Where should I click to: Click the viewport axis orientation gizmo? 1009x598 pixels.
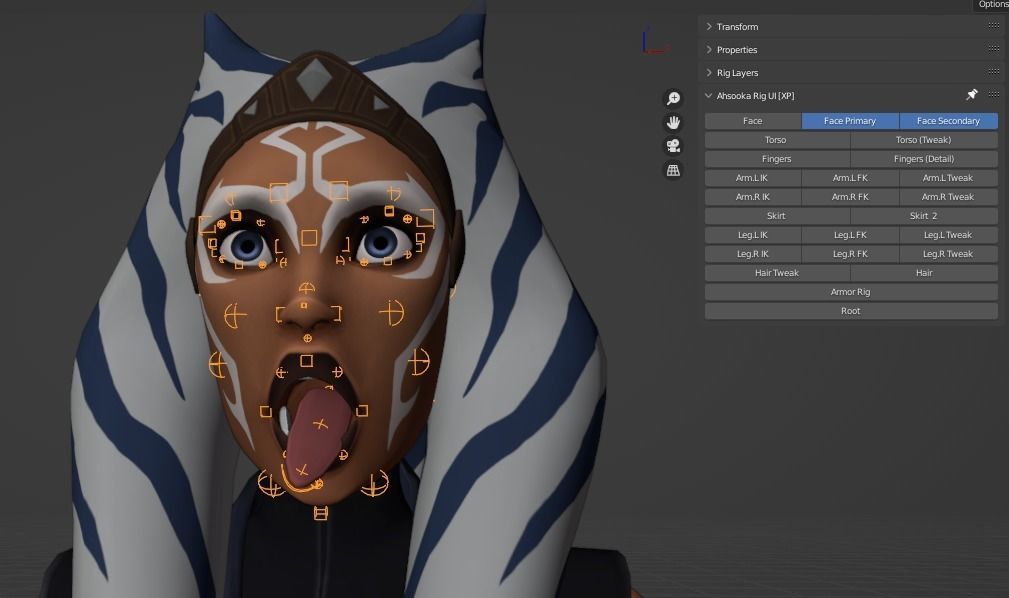click(654, 41)
